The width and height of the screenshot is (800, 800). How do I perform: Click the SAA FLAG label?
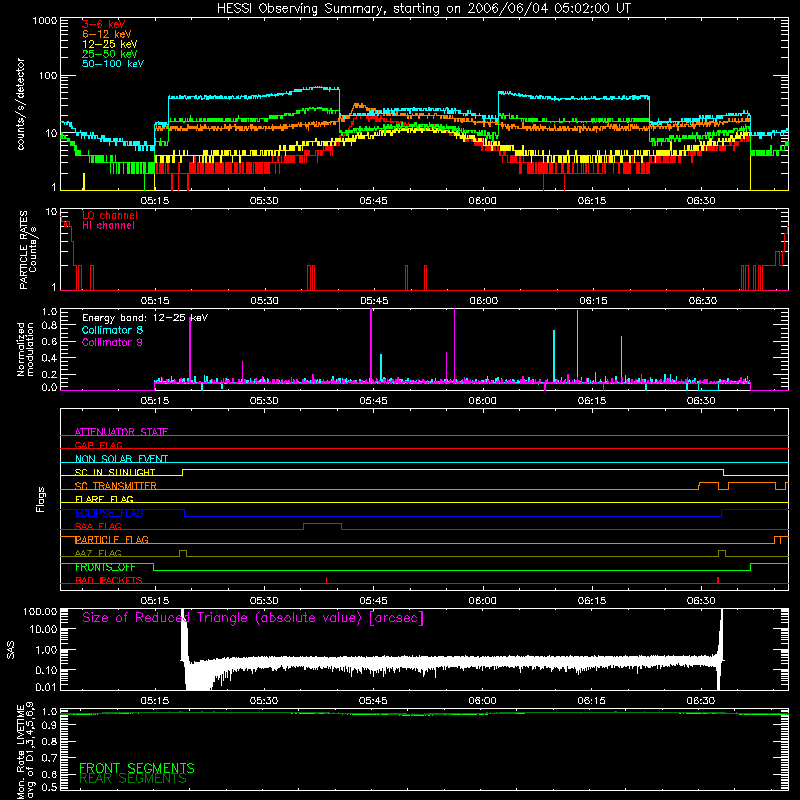tap(98, 526)
